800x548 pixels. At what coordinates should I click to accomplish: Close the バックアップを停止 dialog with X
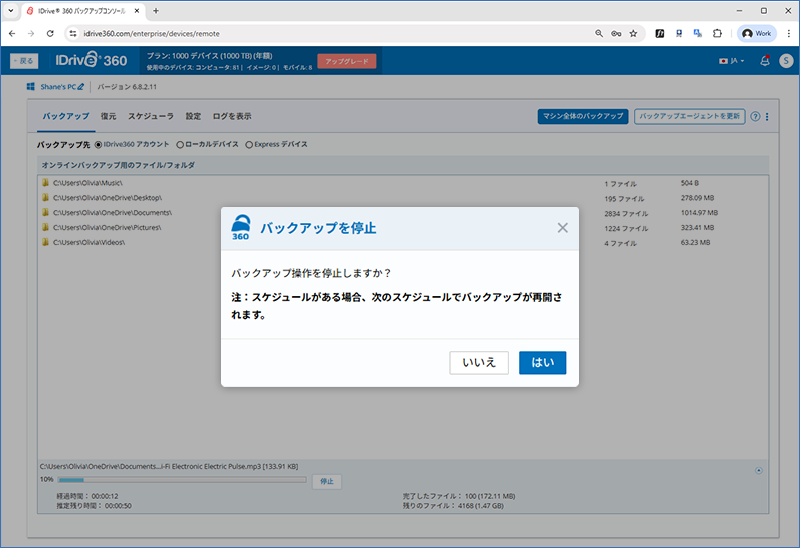point(562,228)
